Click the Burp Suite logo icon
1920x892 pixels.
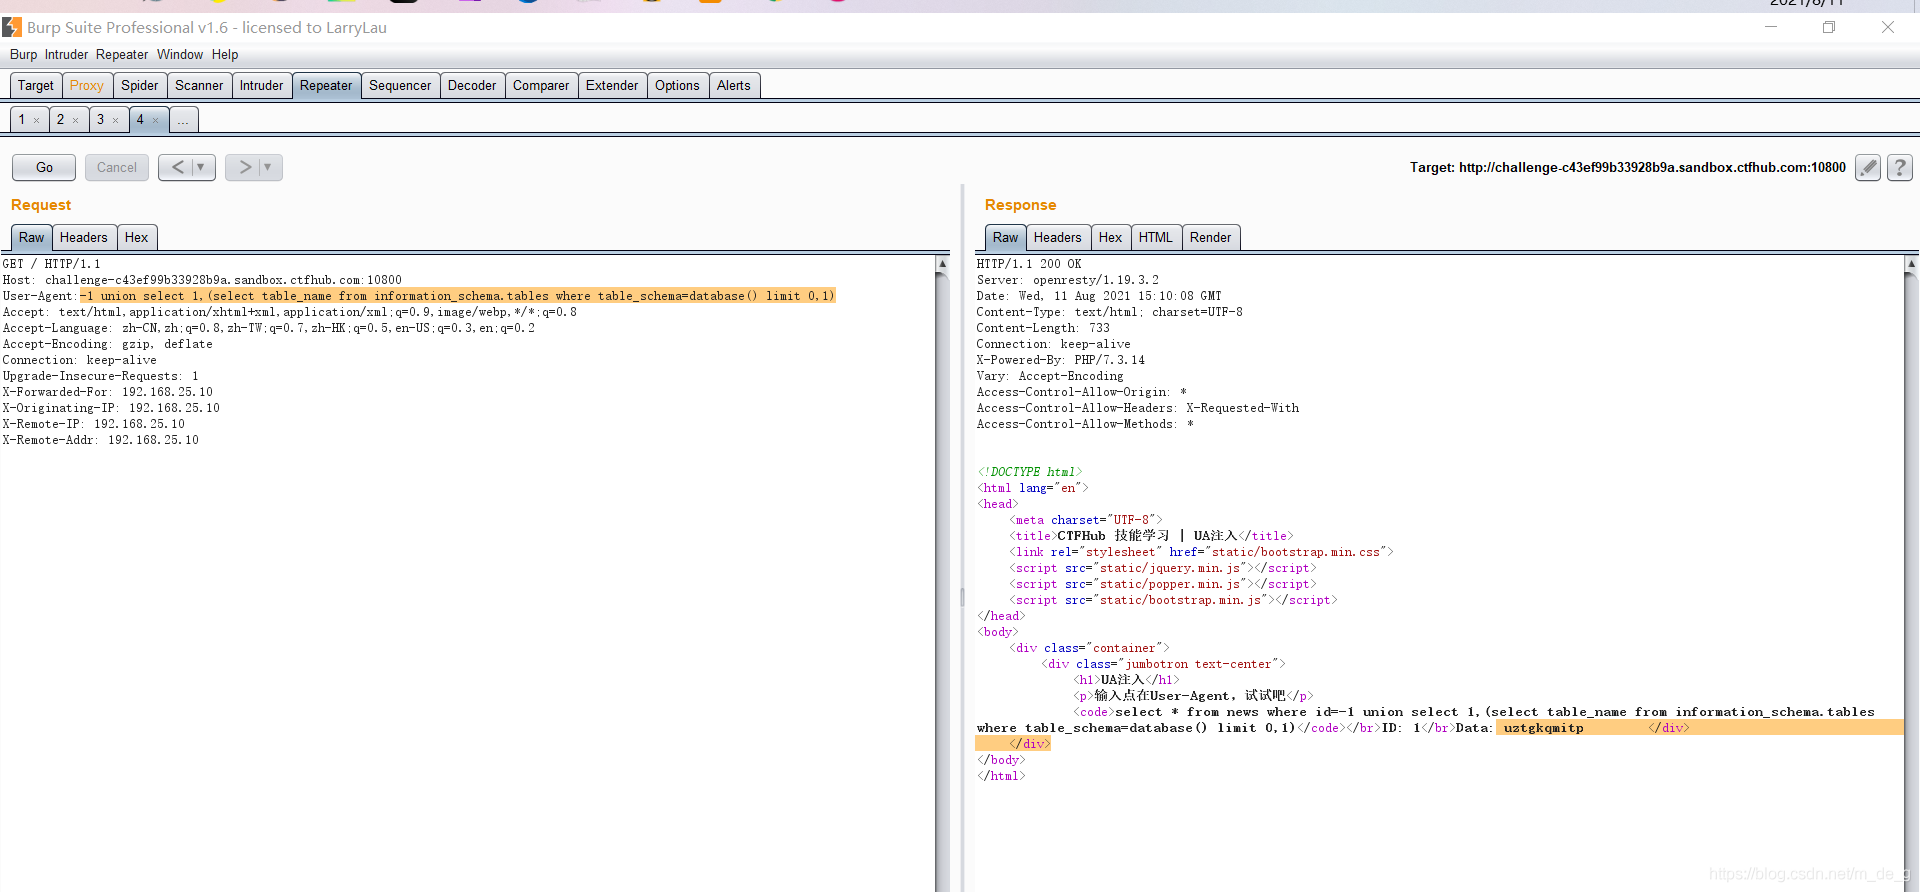coord(12,27)
